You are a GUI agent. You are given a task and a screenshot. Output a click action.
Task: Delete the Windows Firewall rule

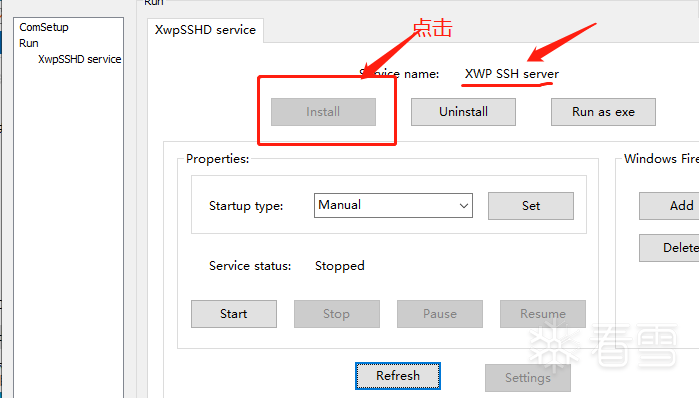(669, 248)
